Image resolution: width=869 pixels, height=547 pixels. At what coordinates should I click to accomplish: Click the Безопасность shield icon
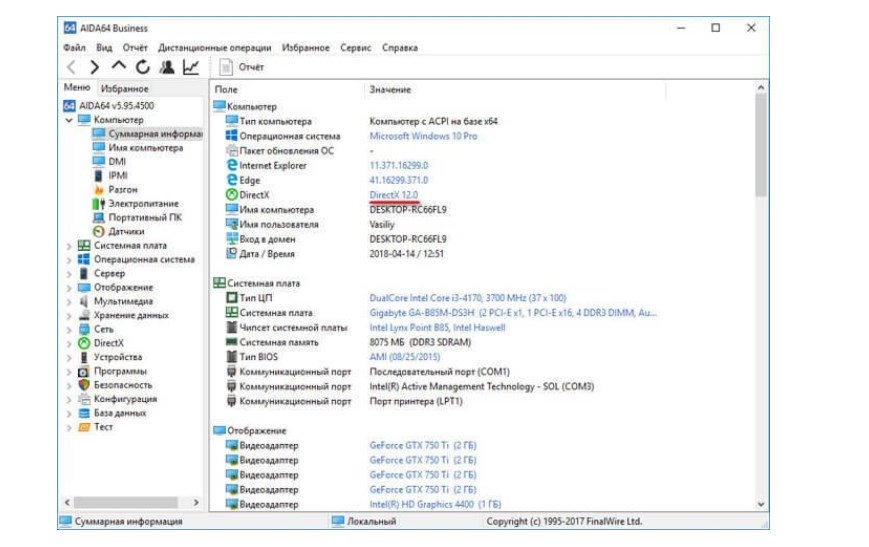(x=84, y=385)
